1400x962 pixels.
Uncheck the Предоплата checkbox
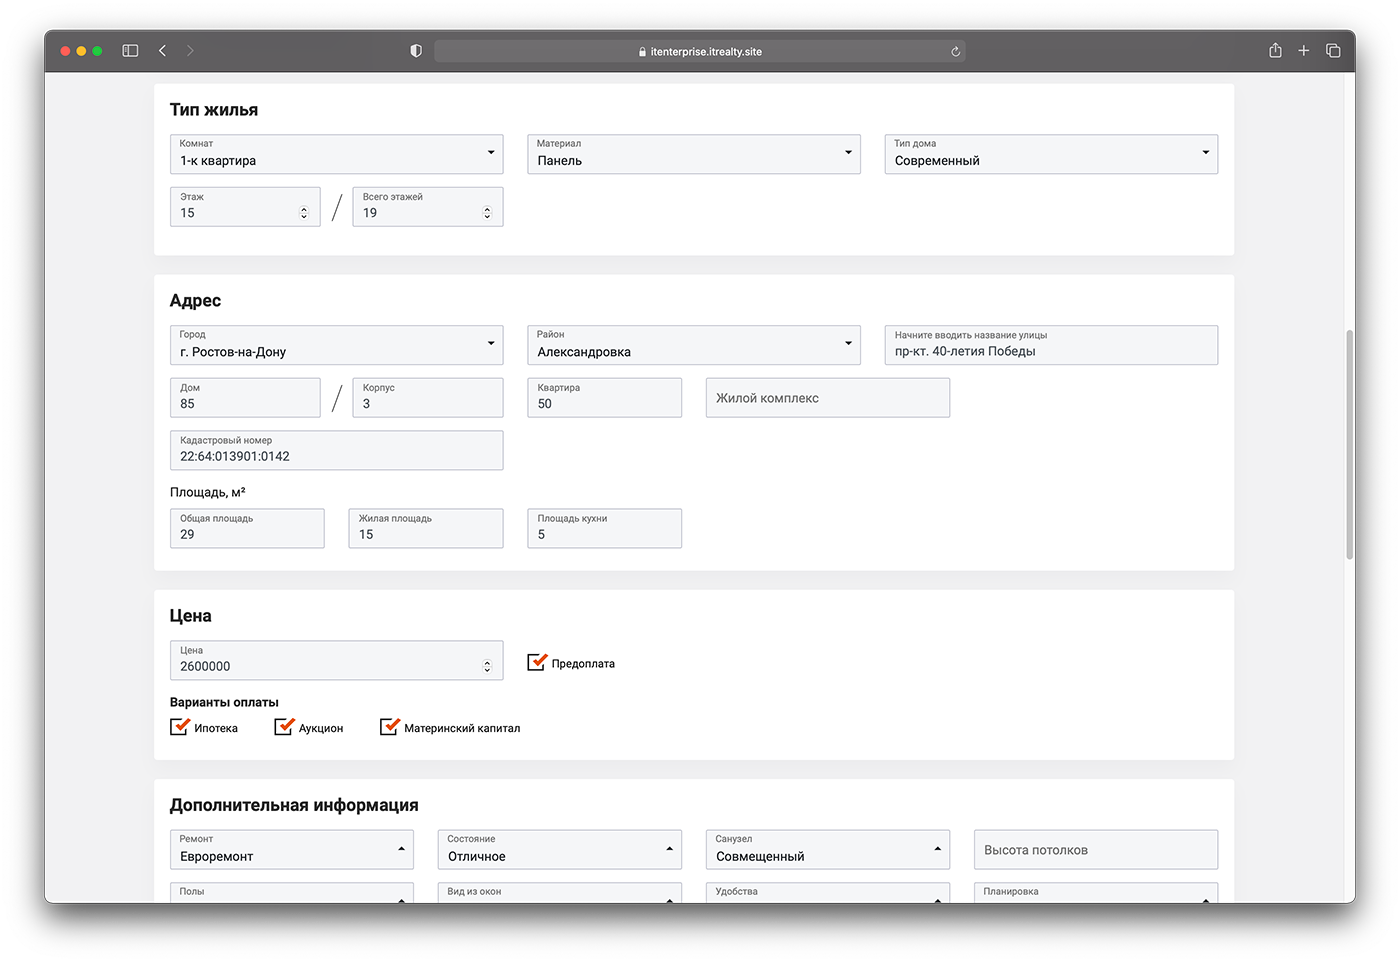pos(537,662)
